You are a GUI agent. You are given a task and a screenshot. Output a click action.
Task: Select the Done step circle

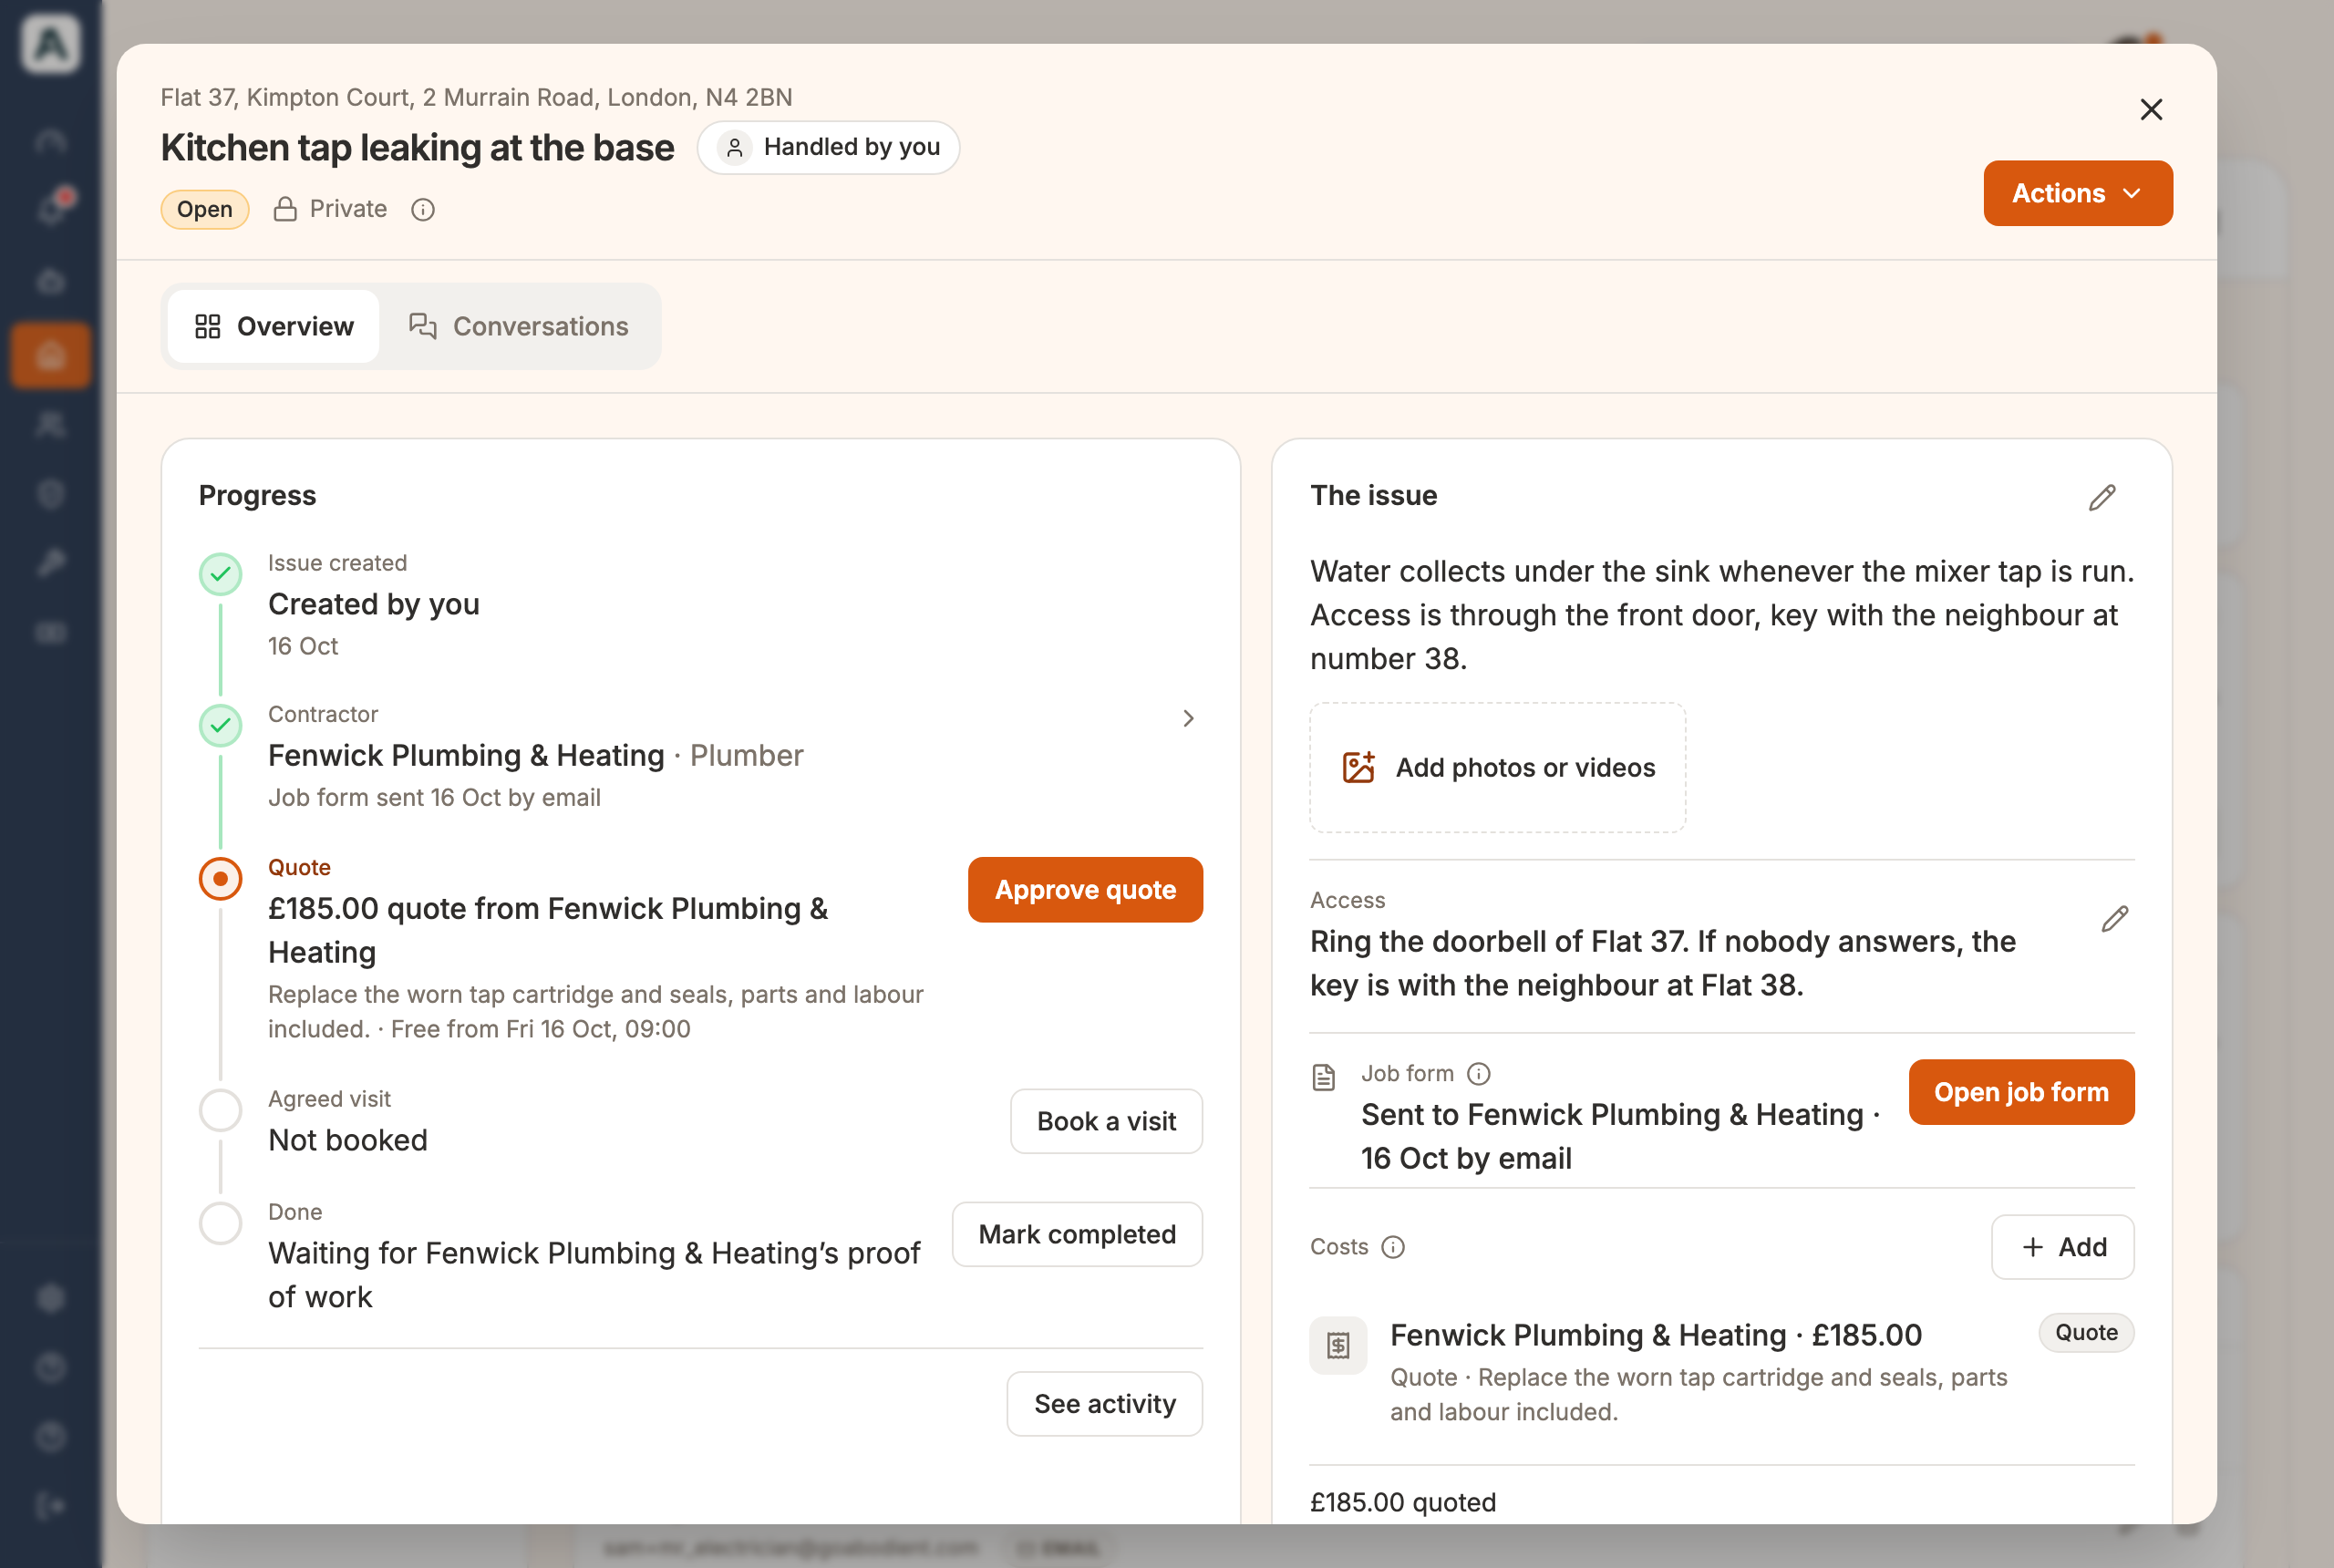click(x=221, y=1223)
